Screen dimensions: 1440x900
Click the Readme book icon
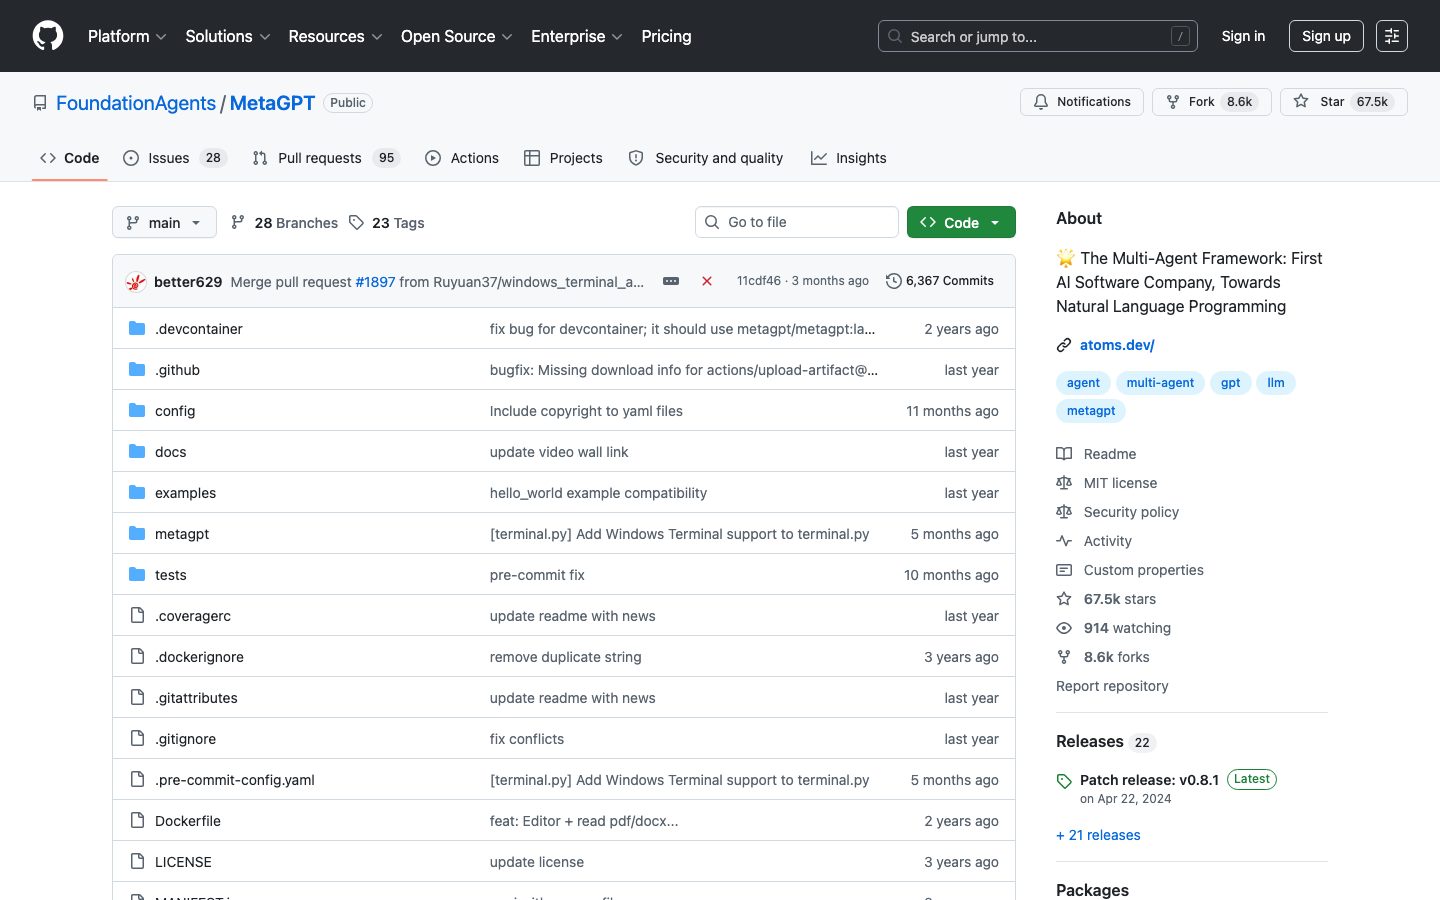coord(1064,454)
